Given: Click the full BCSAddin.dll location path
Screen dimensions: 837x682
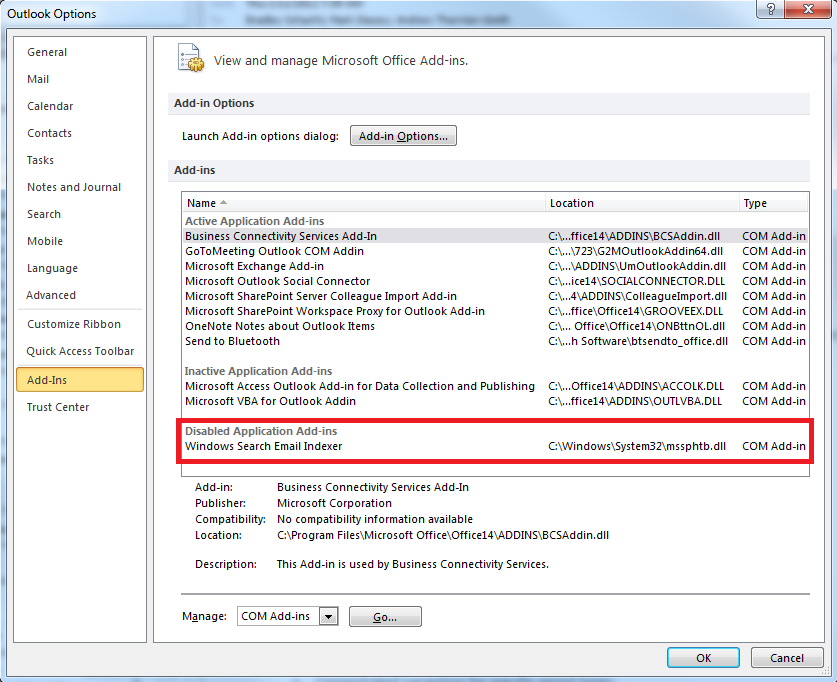Looking at the screenshot, I should [x=443, y=535].
